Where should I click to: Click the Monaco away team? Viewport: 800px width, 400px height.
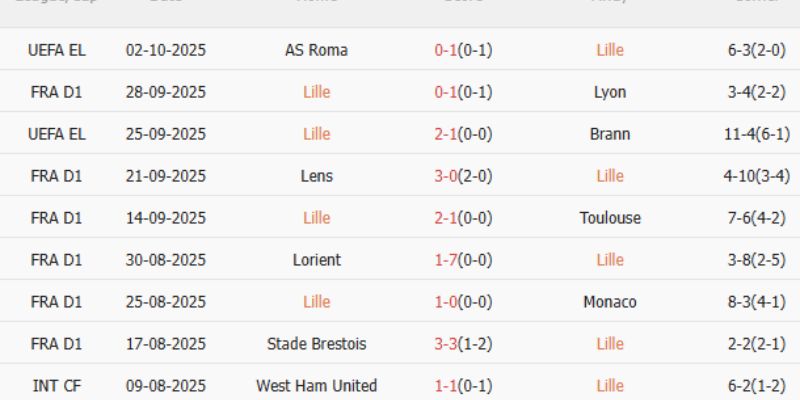point(609,302)
